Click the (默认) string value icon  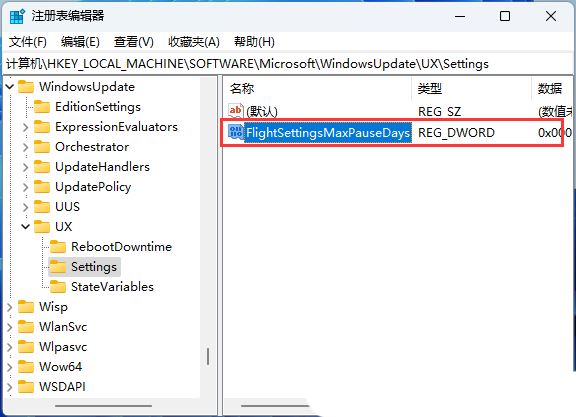pos(235,111)
